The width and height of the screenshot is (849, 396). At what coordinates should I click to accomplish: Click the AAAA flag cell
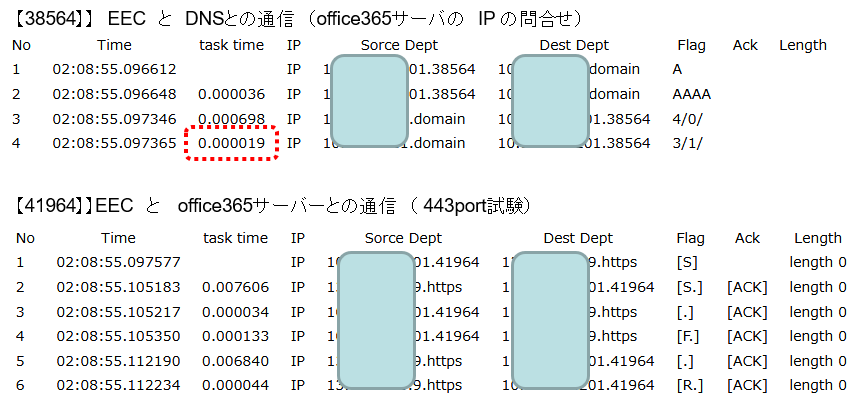pyautogui.click(x=691, y=94)
